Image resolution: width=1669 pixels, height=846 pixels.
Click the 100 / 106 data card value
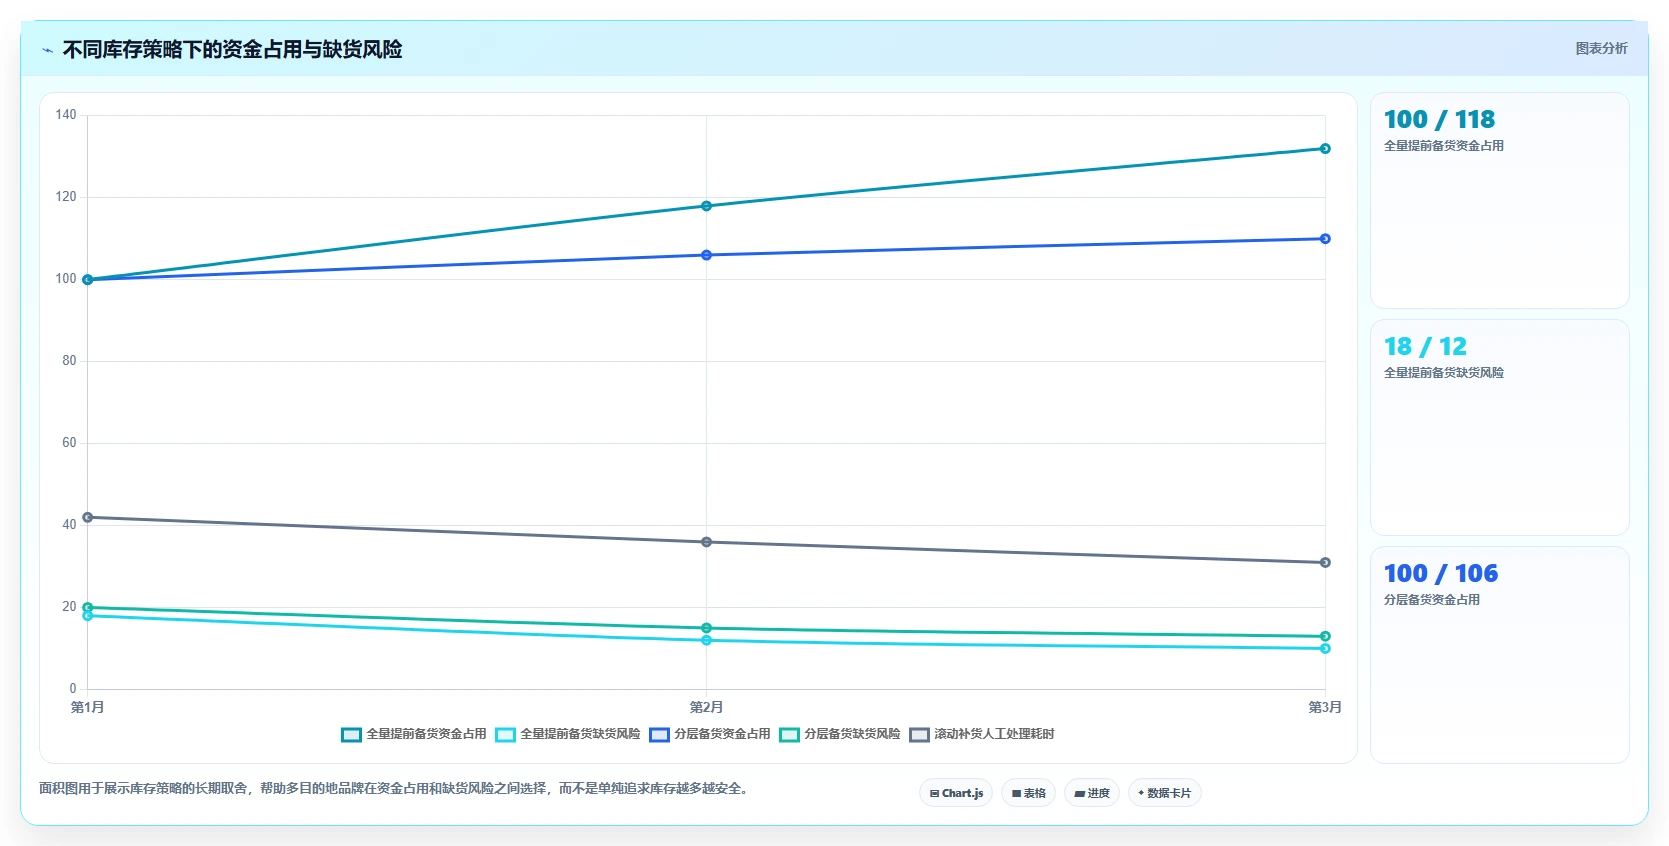pyautogui.click(x=1441, y=574)
